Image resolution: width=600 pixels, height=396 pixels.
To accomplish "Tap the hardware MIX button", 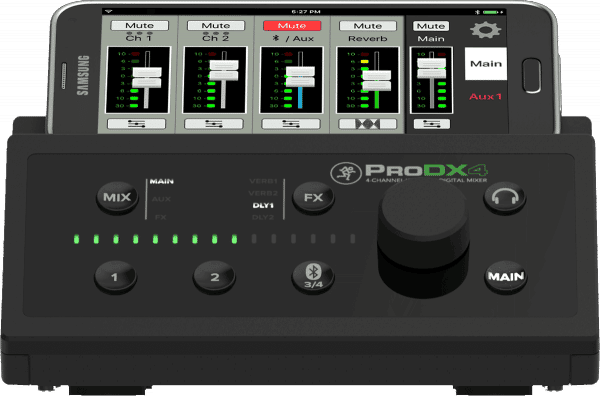I will (117, 197).
